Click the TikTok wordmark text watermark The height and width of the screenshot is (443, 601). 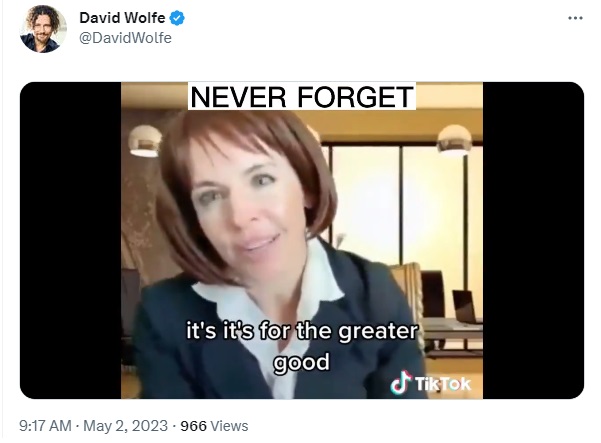[x=443, y=384]
